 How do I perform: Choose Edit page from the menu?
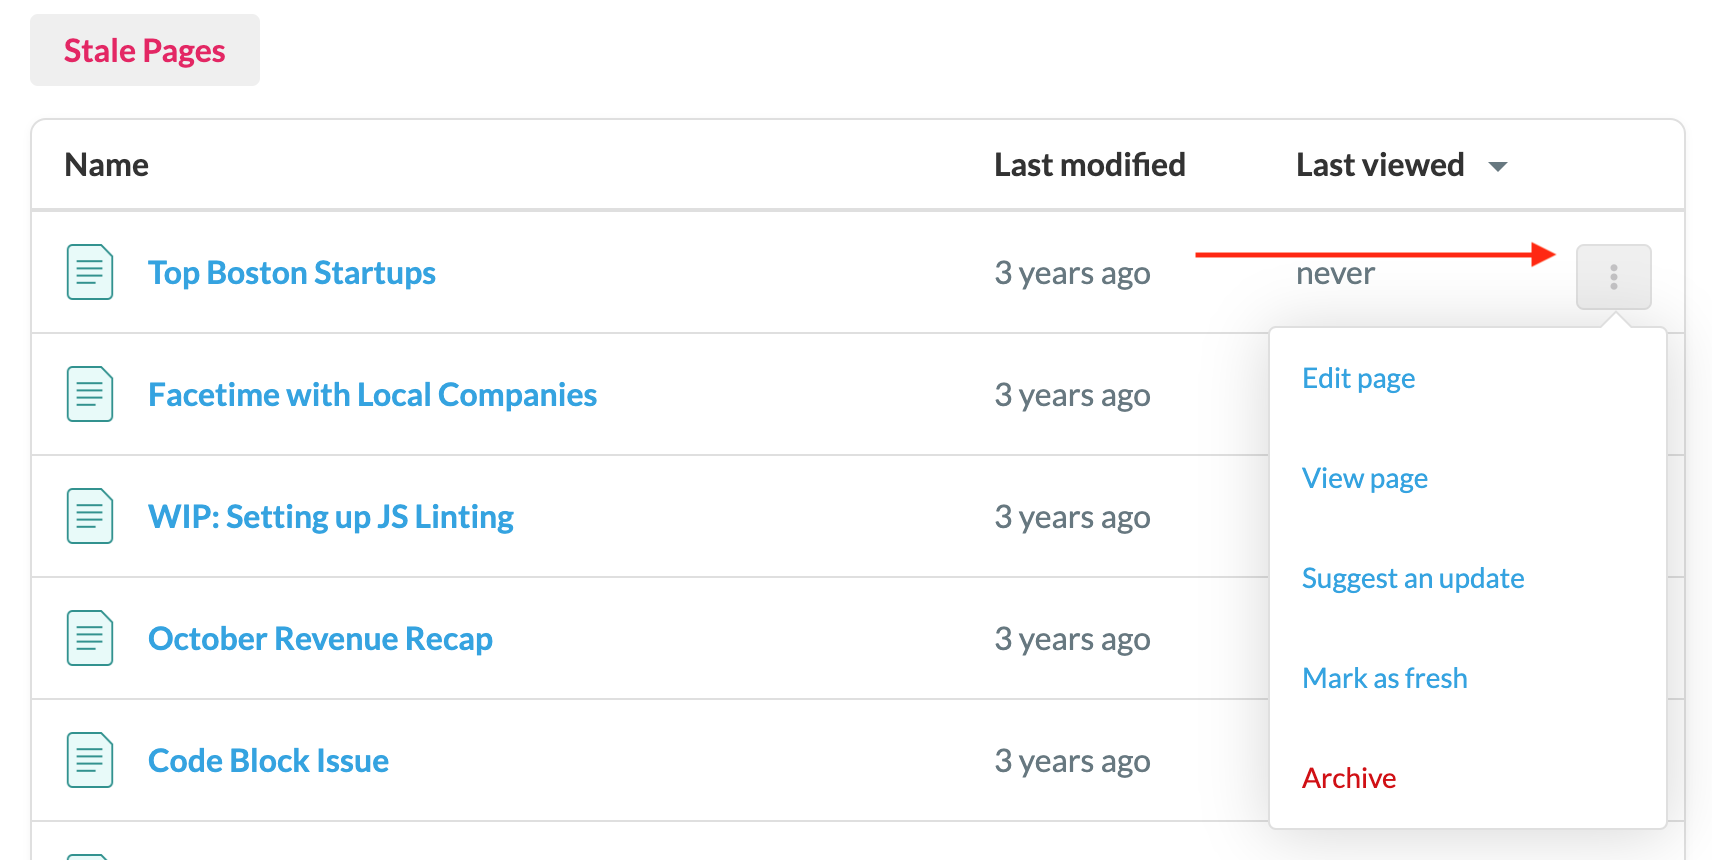coord(1358,378)
